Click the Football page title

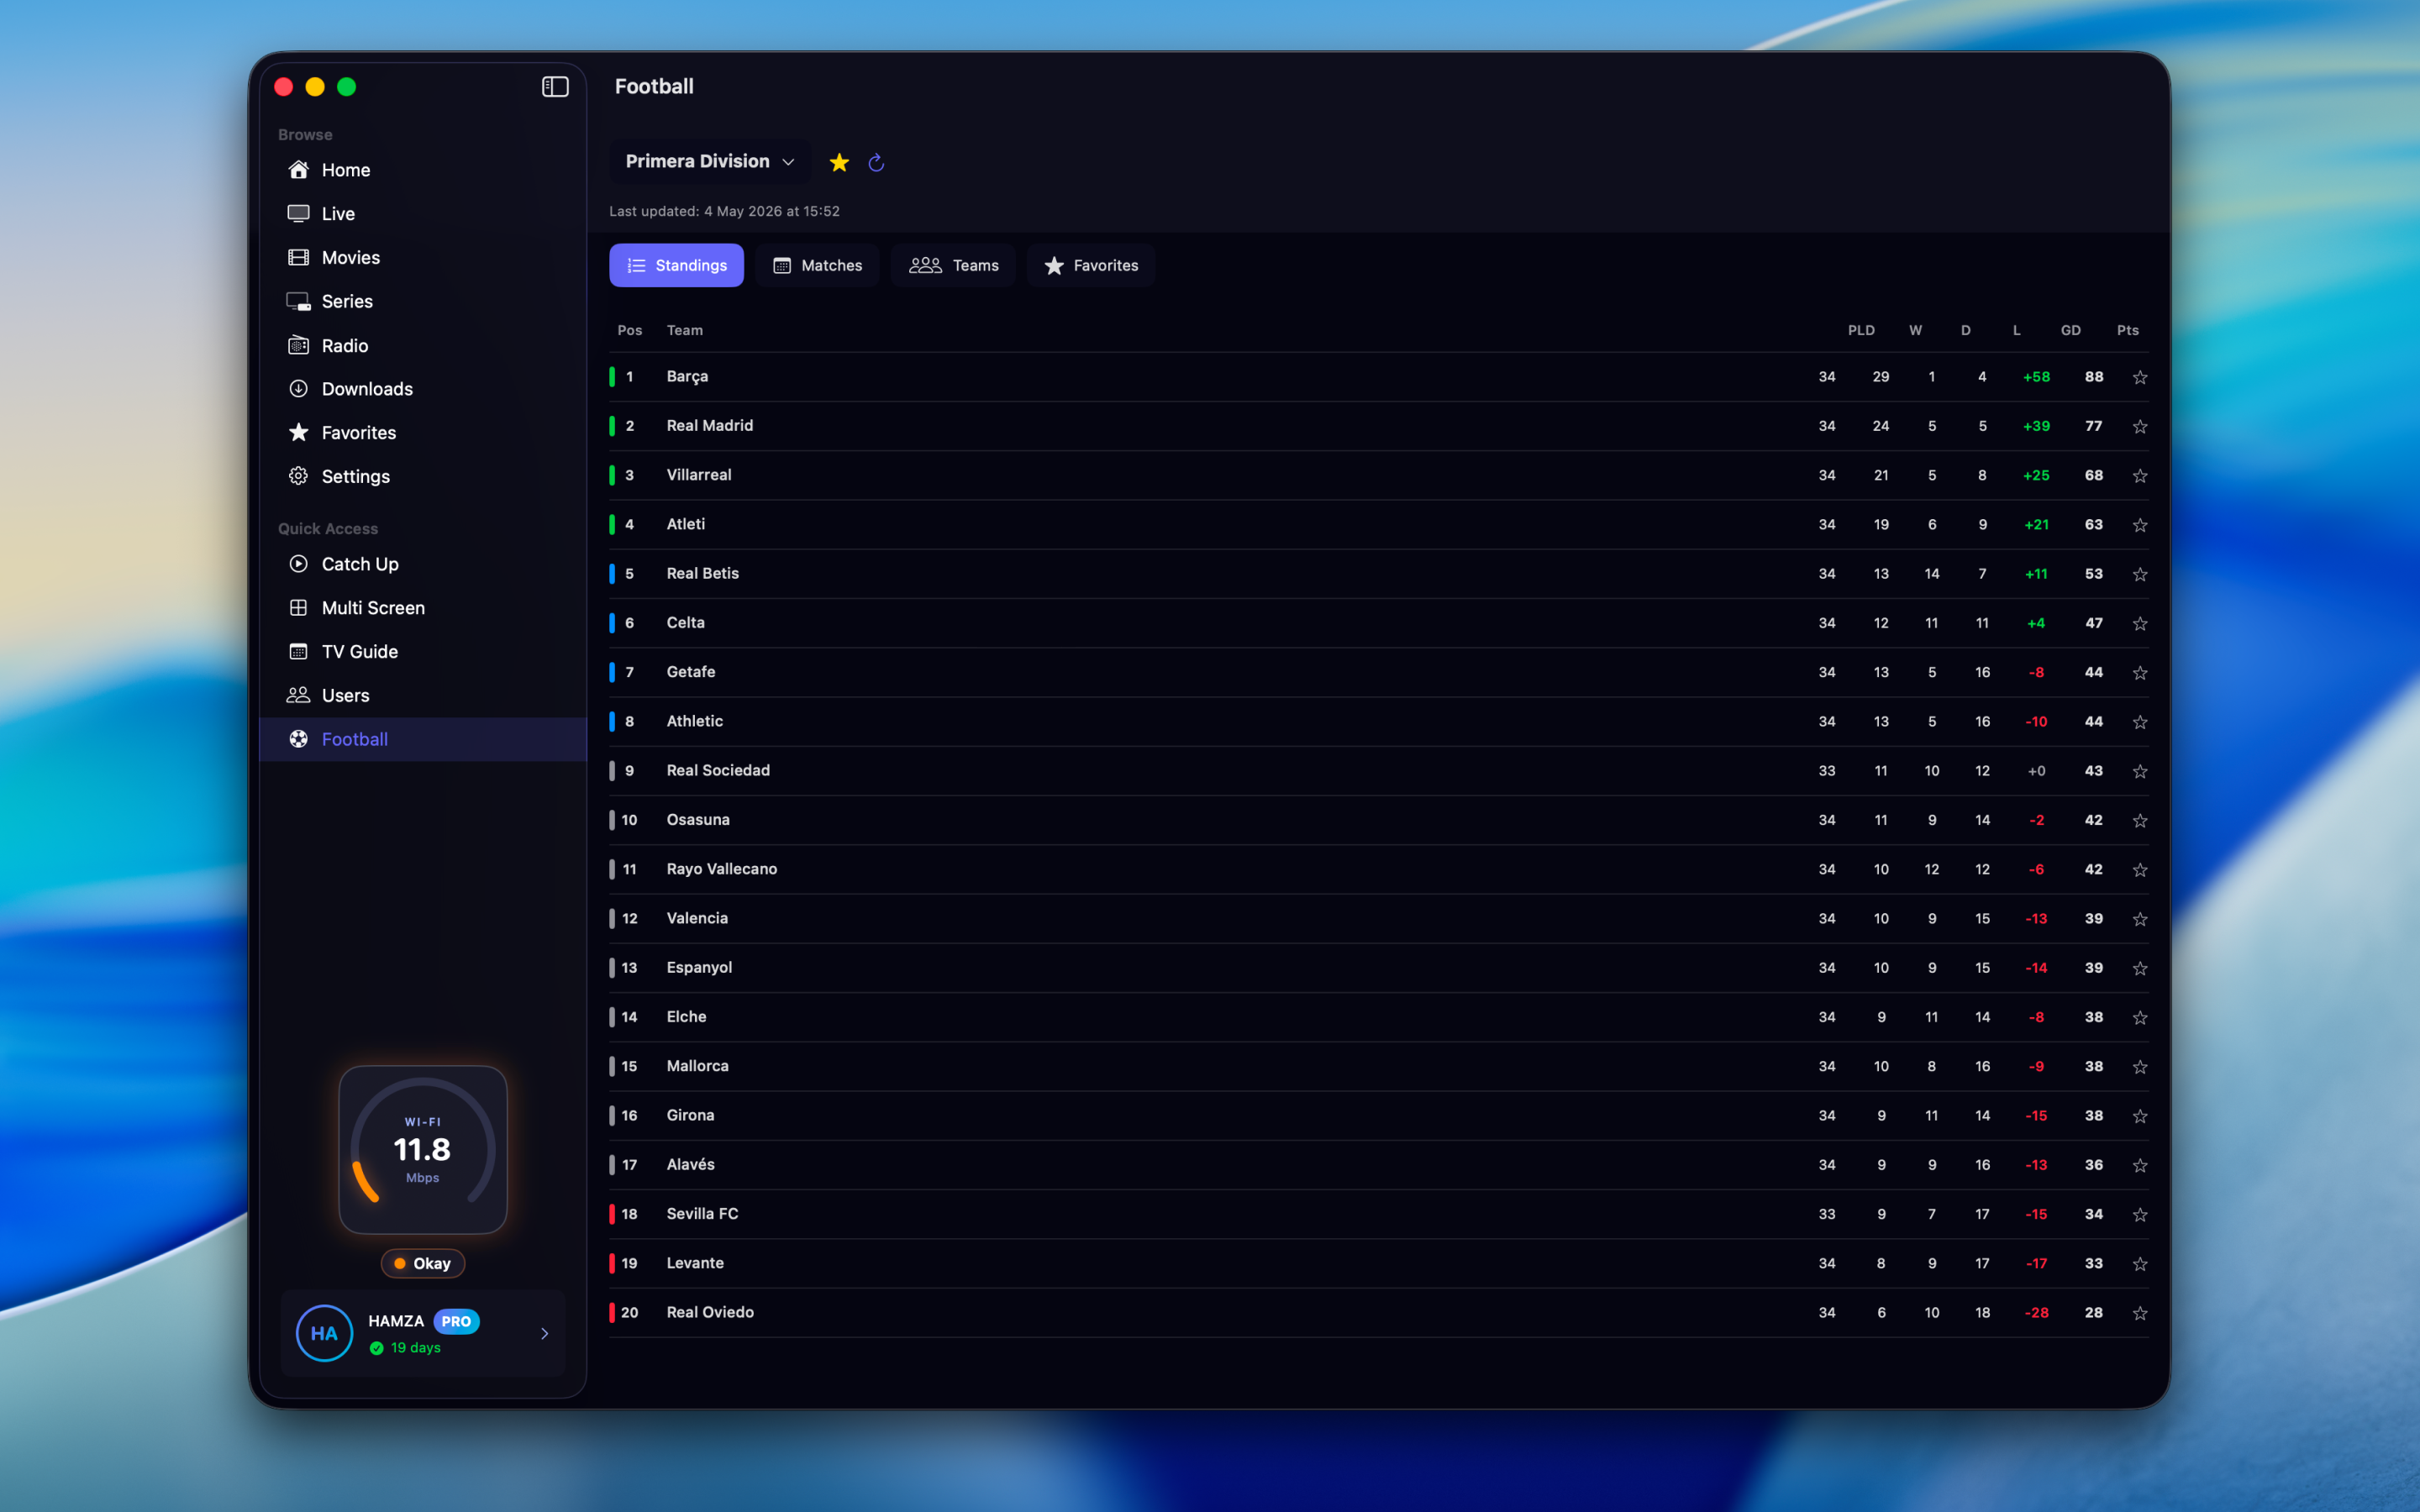click(654, 87)
